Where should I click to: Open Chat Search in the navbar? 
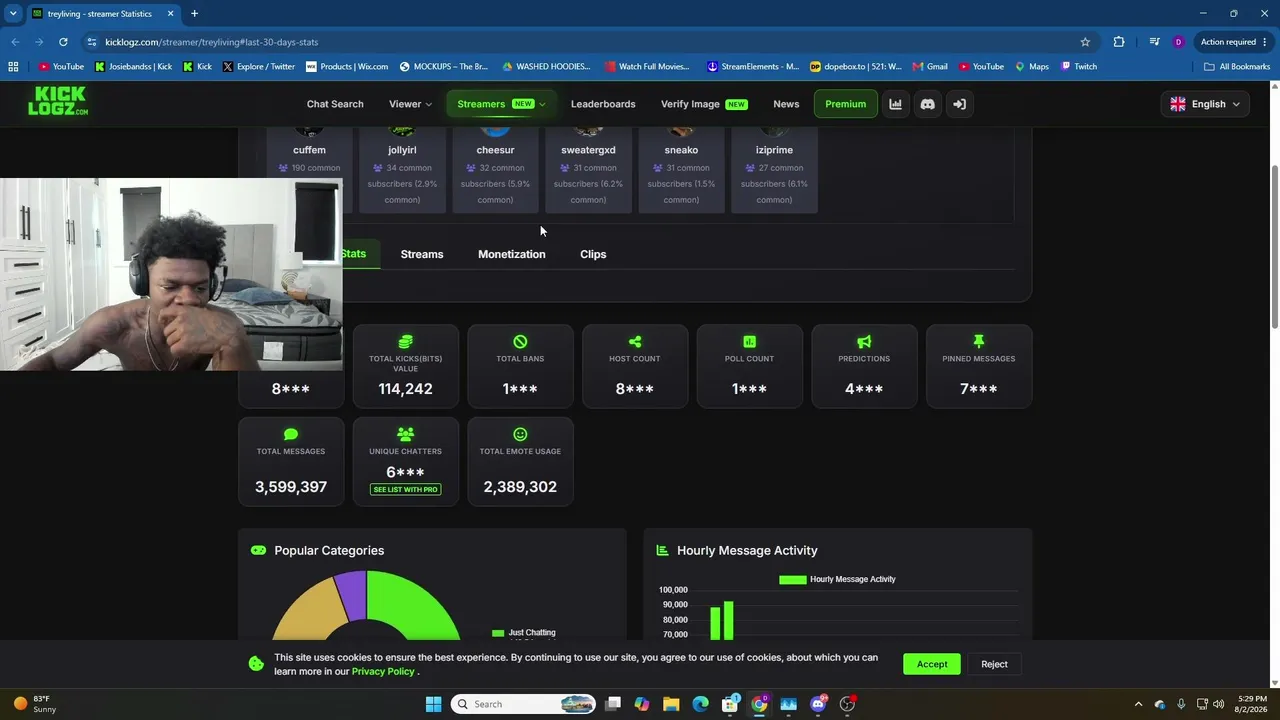click(x=335, y=104)
